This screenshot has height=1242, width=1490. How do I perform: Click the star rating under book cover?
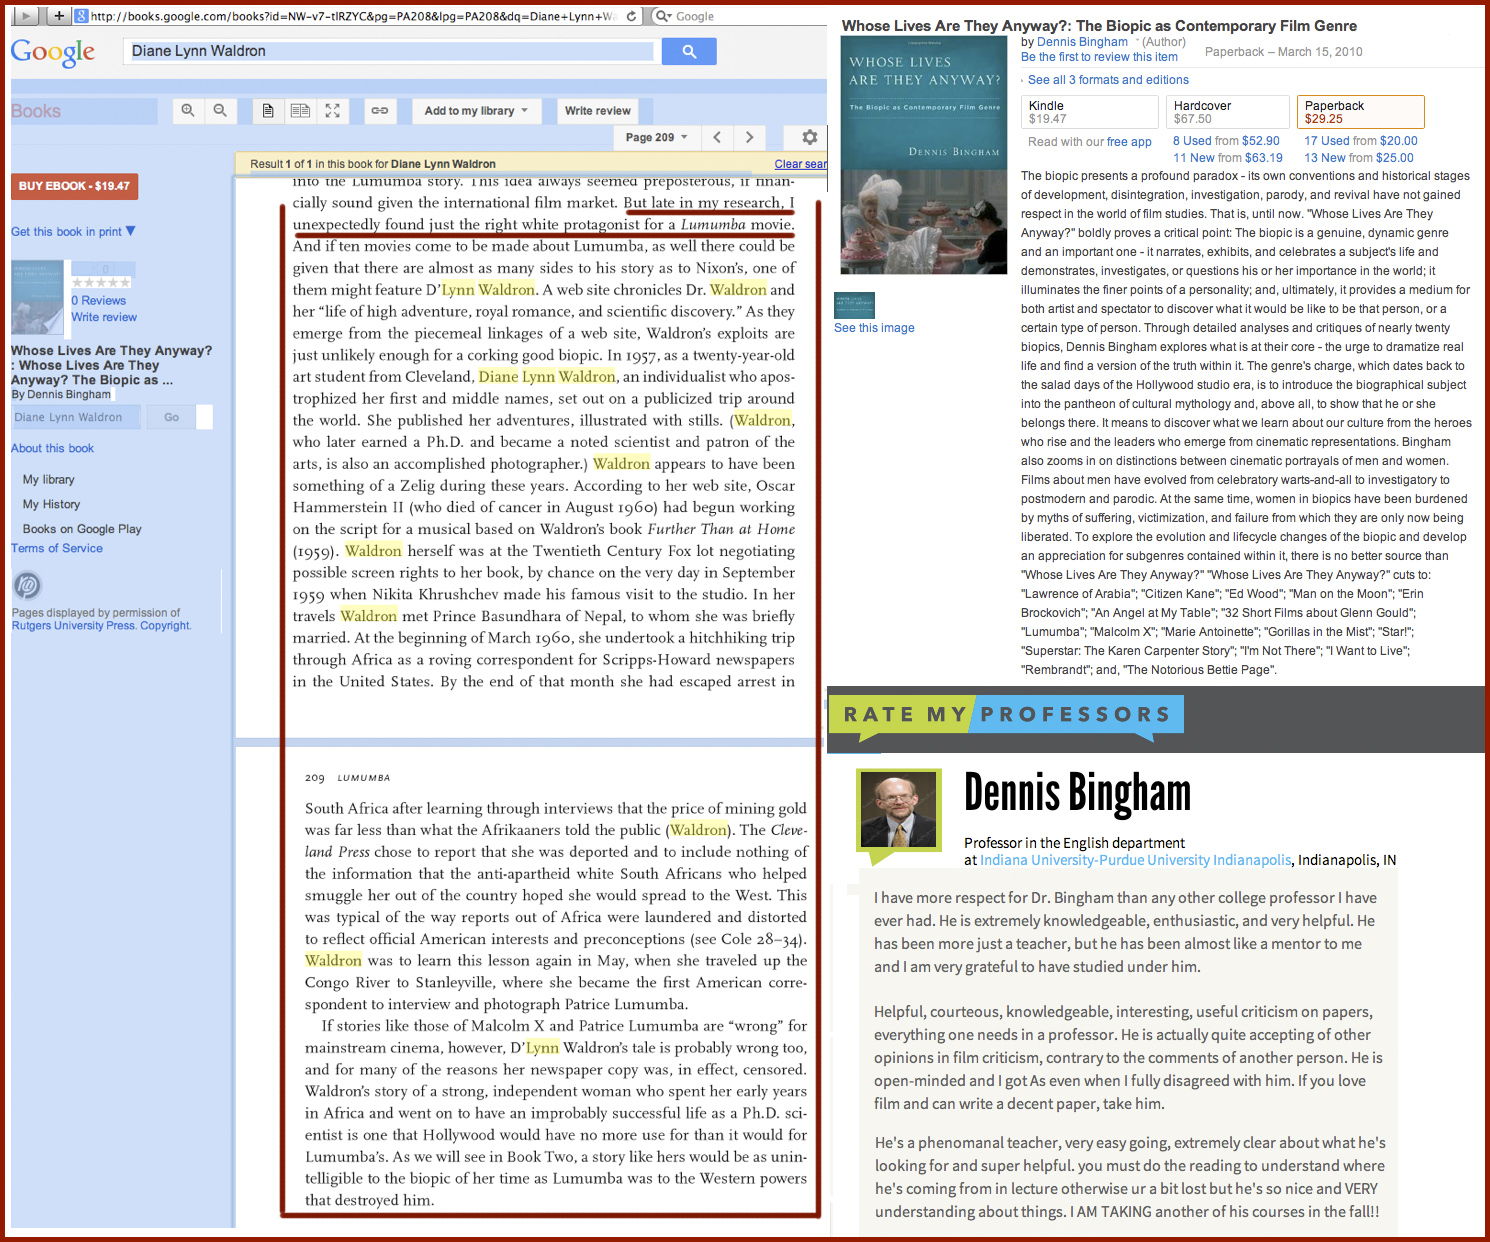[x=100, y=282]
